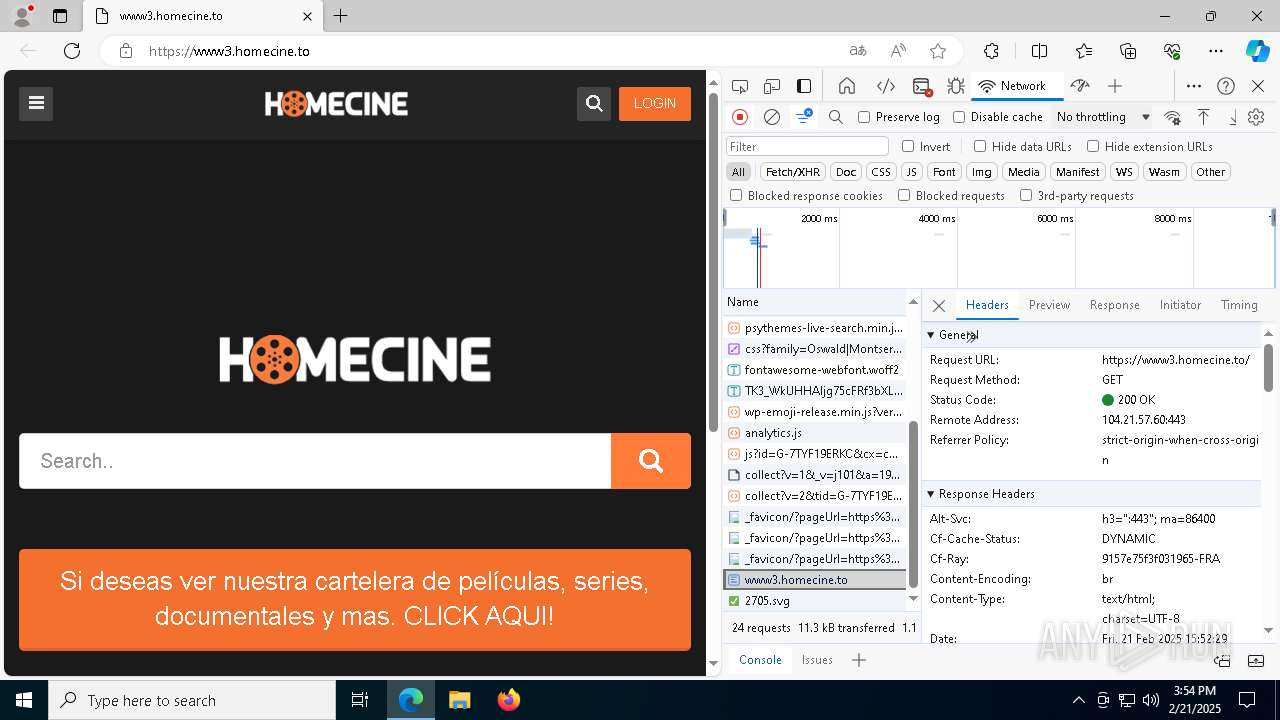The image size is (1280, 720).
Task: Open the No throttling dropdown
Action: coord(1103,117)
